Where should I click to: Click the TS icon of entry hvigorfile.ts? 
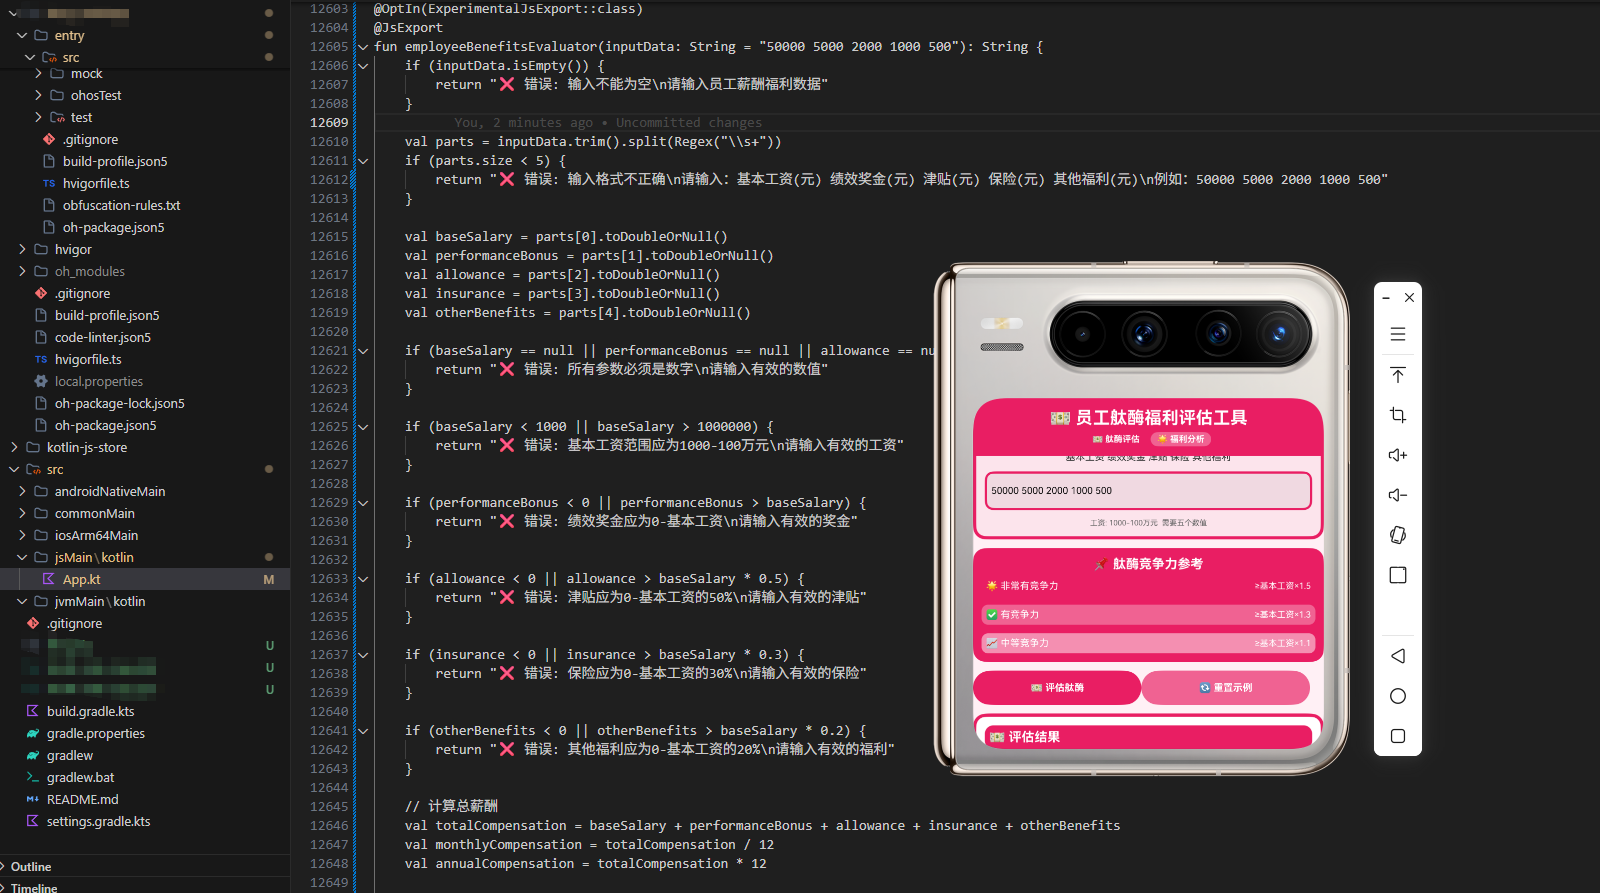(x=48, y=183)
